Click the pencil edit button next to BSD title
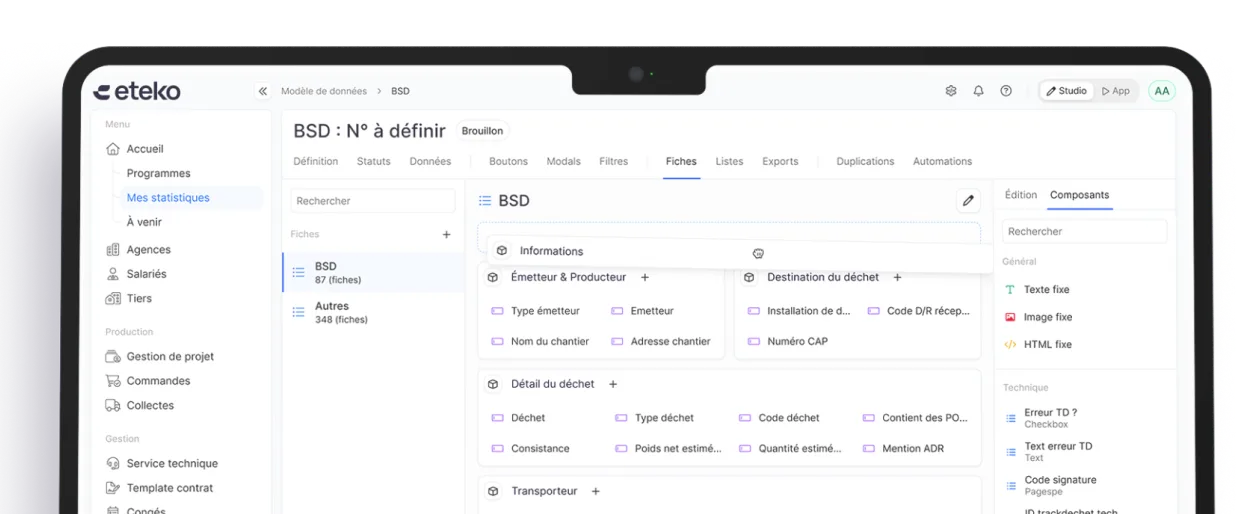The width and height of the screenshot is (1252, 514). tap(967, 201)
